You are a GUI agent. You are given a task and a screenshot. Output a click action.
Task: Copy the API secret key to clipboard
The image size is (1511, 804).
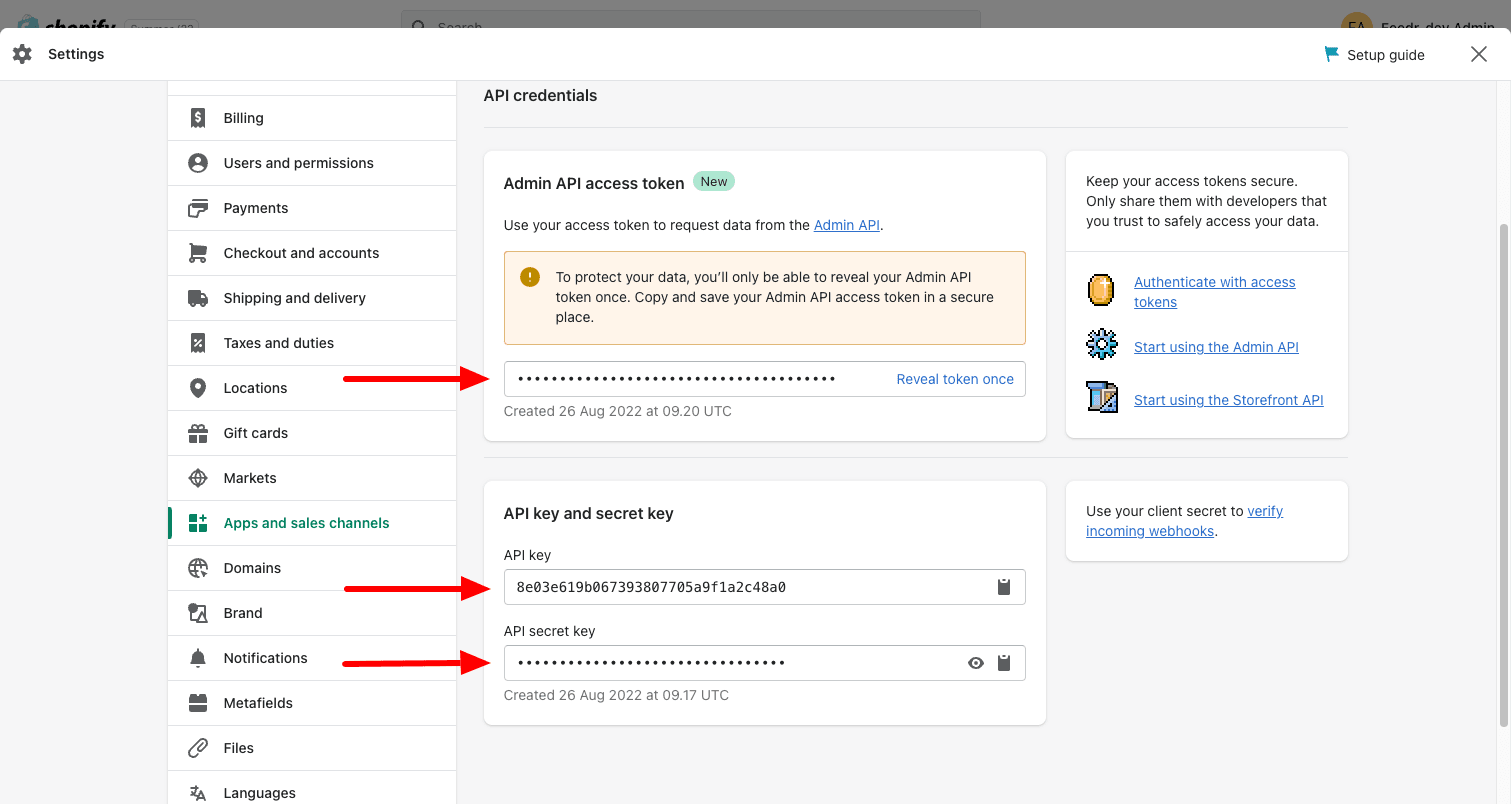[x=1004, y=663]
